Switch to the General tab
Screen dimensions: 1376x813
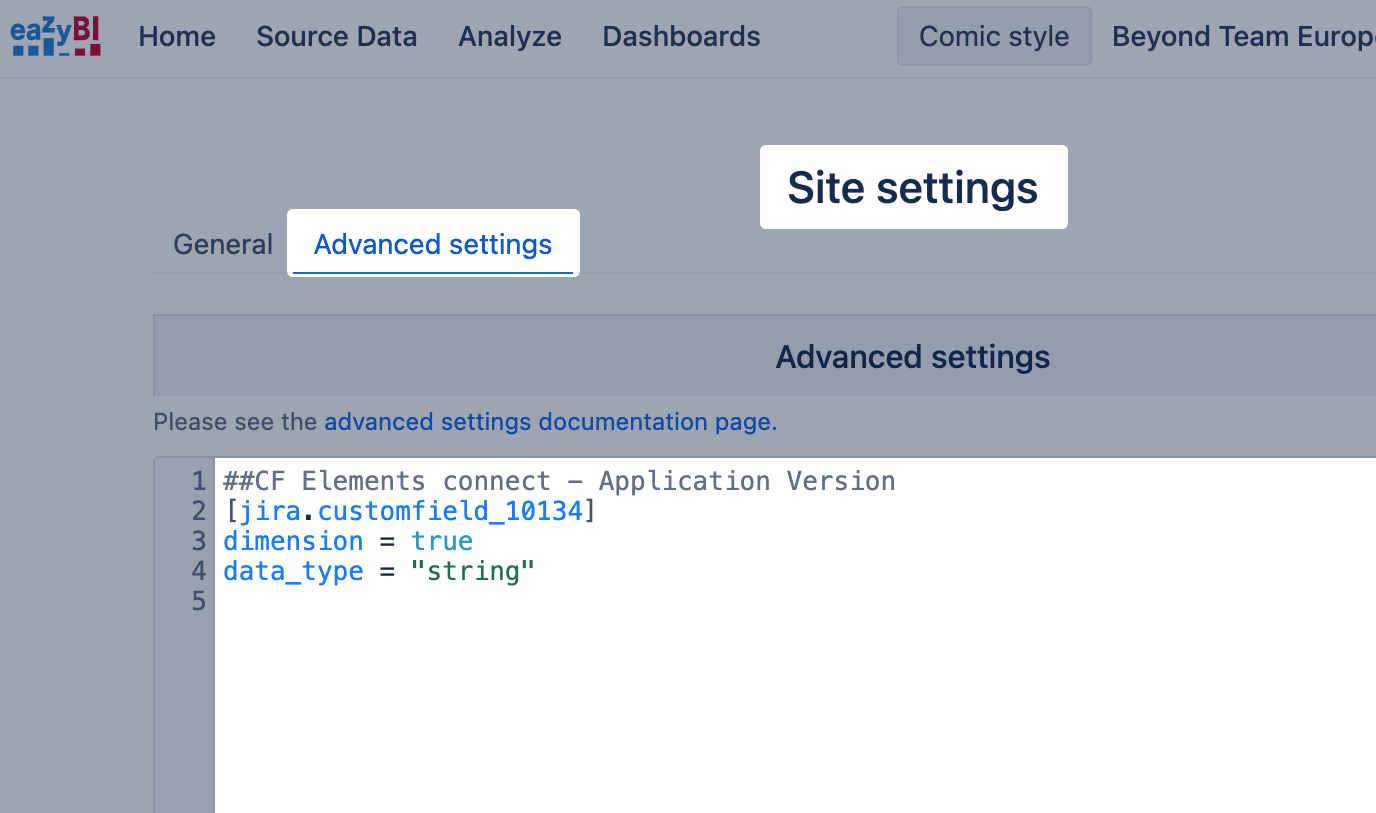tap(223, 245)
